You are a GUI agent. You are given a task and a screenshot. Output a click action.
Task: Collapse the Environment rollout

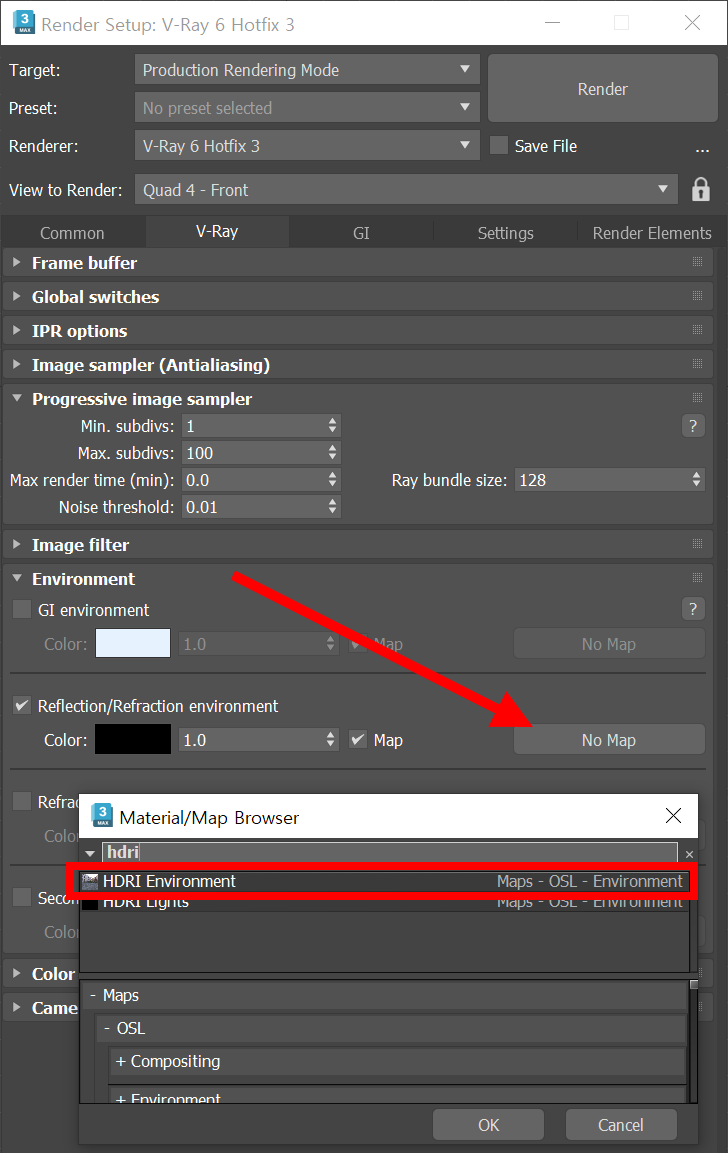[x=17, y=578]
